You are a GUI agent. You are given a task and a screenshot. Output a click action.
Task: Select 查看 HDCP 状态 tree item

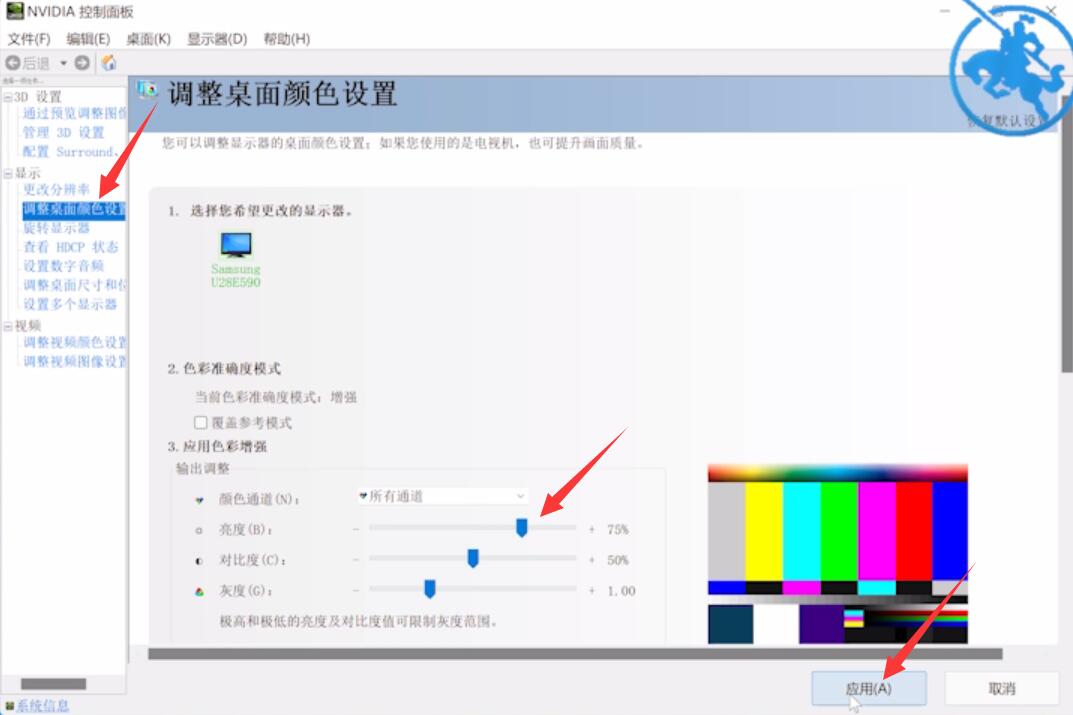[x=70, y=247]
